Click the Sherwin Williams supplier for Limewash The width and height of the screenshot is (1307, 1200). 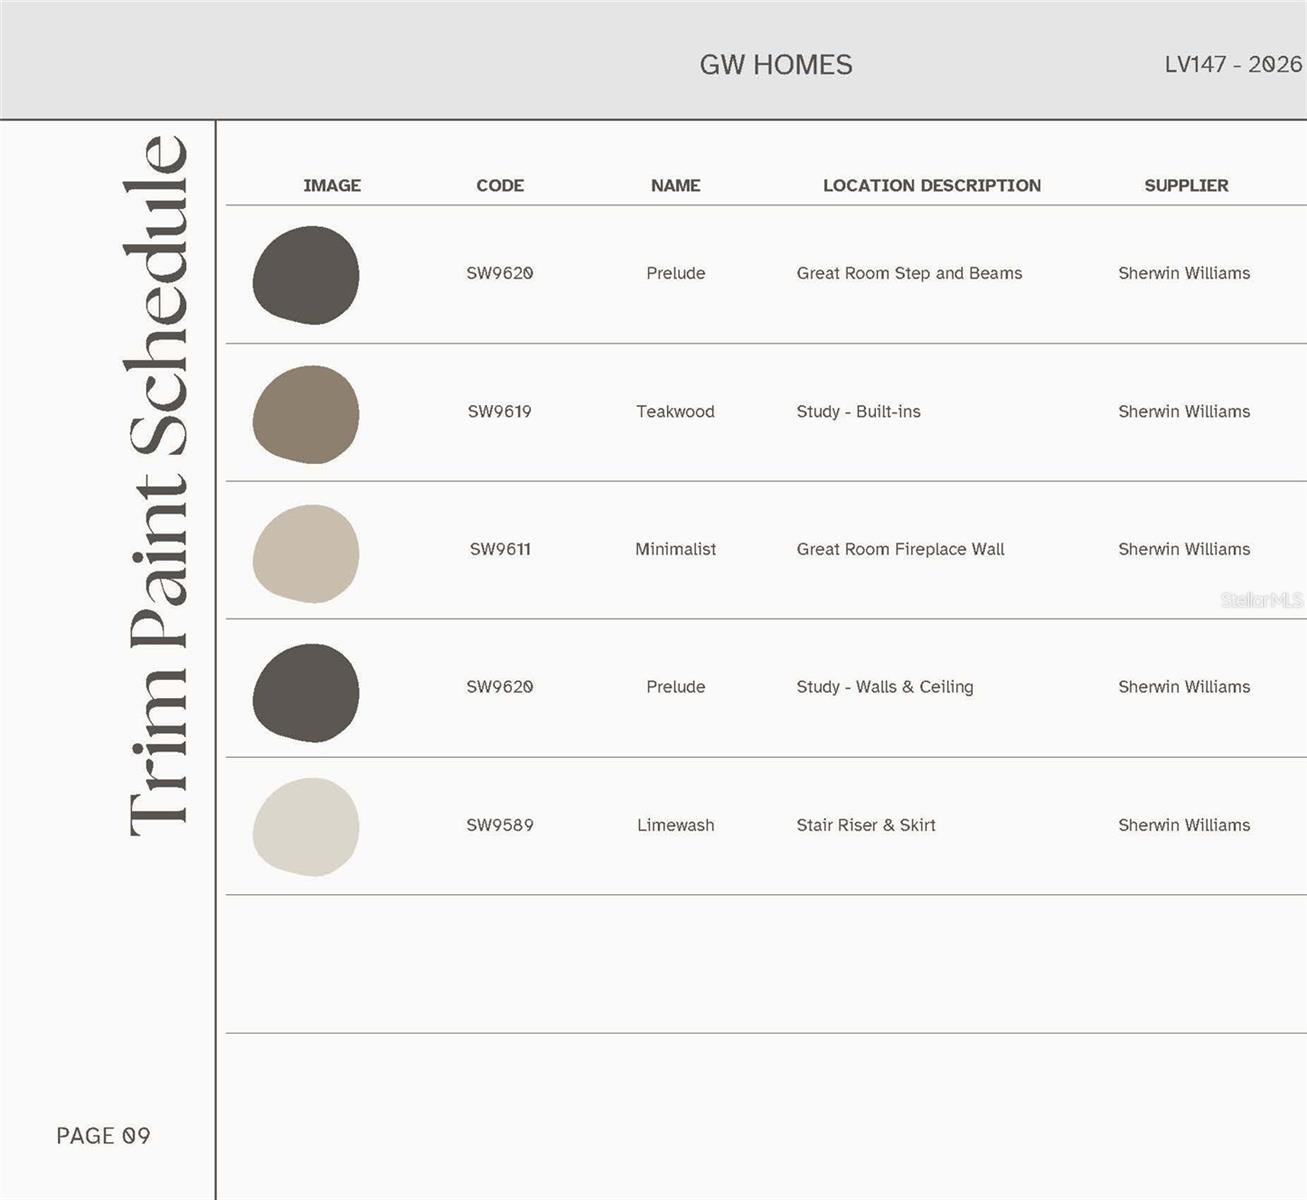coord(1184,825)
